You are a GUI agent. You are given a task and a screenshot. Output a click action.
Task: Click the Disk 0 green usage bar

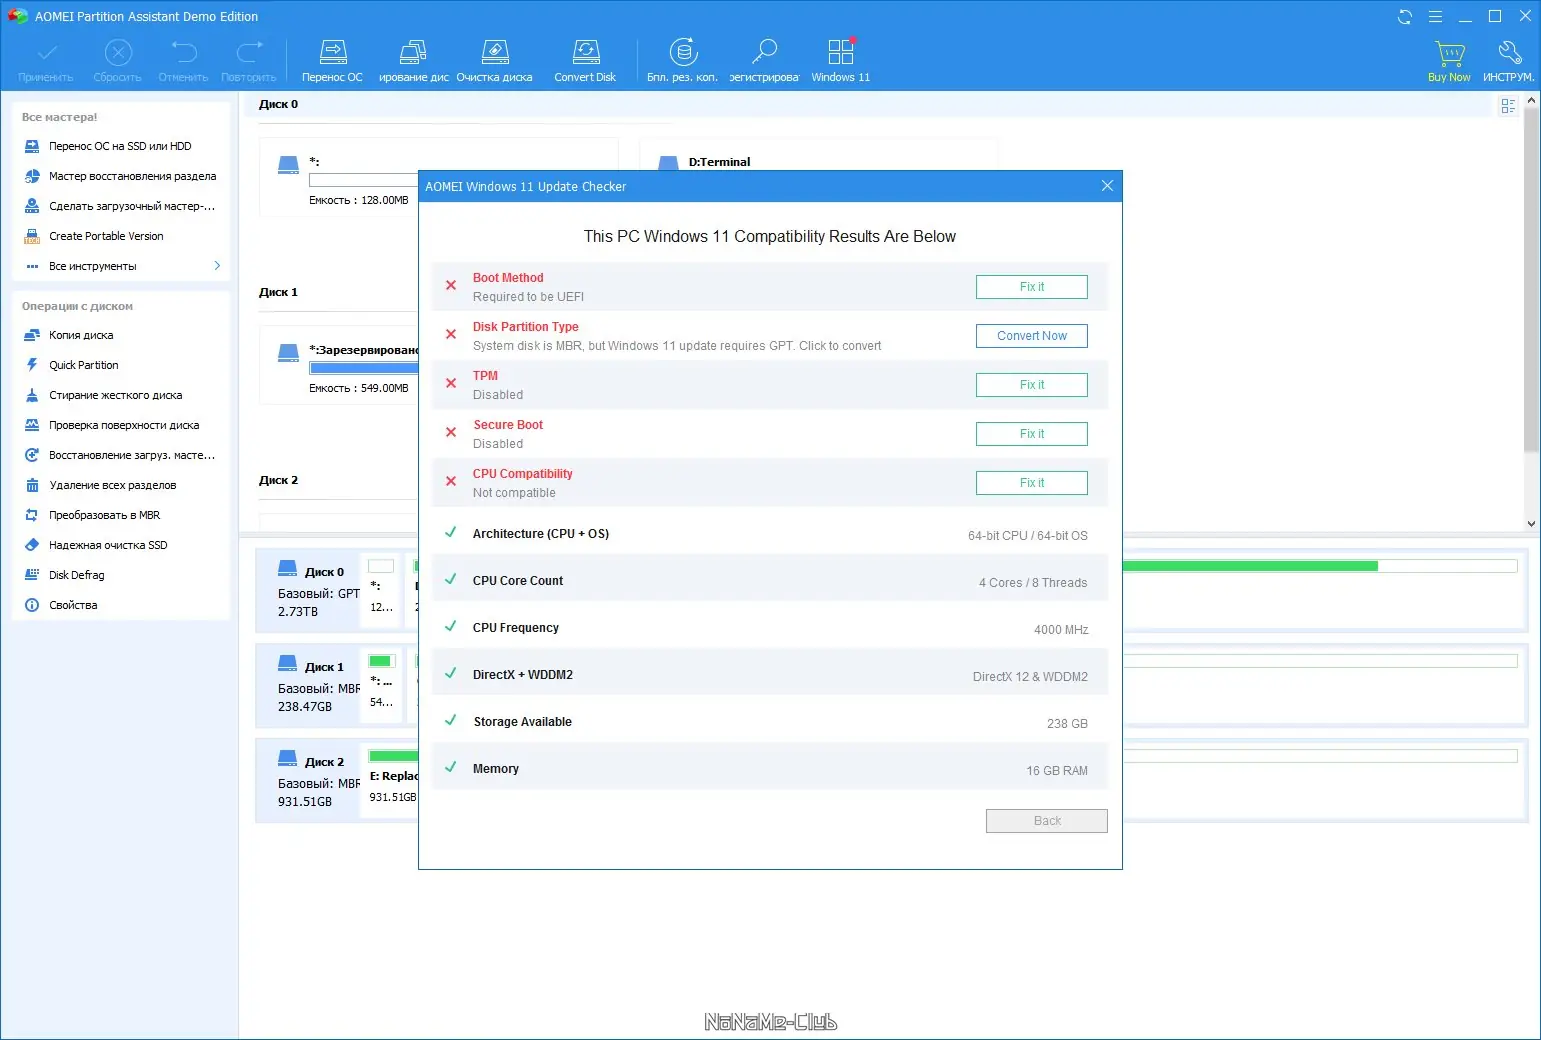click(x=1250, y=566)
